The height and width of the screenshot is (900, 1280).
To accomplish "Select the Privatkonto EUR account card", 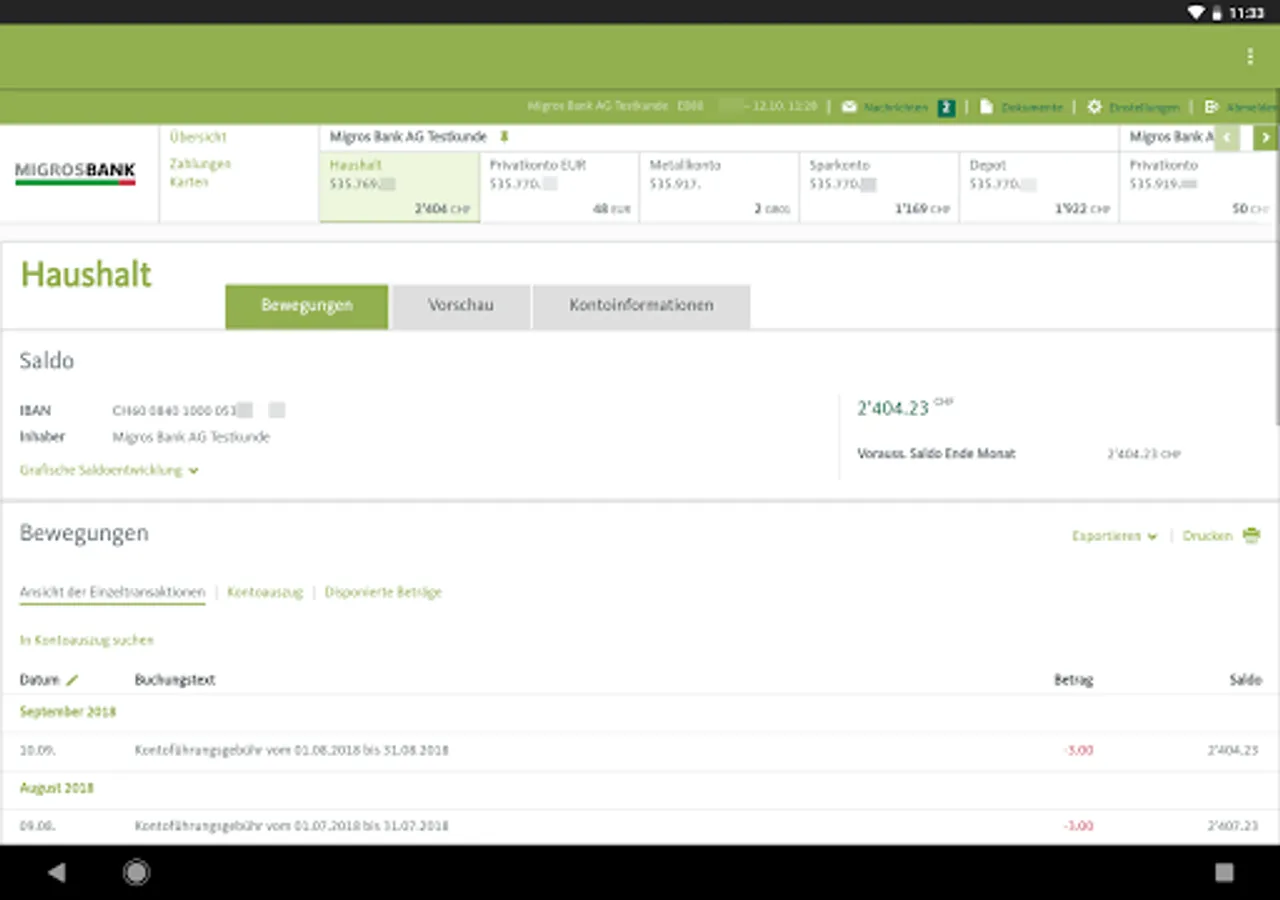I will point(560,187).
